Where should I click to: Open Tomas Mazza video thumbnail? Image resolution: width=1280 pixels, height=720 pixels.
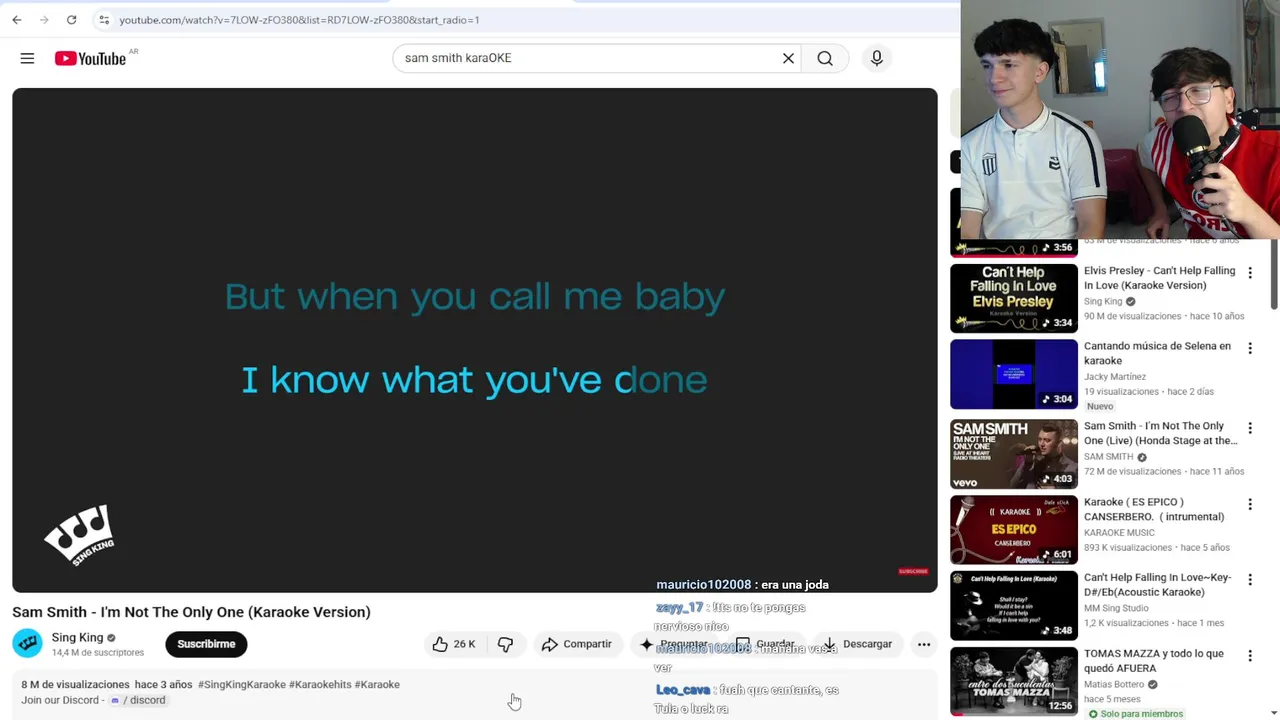point(1014,682)
